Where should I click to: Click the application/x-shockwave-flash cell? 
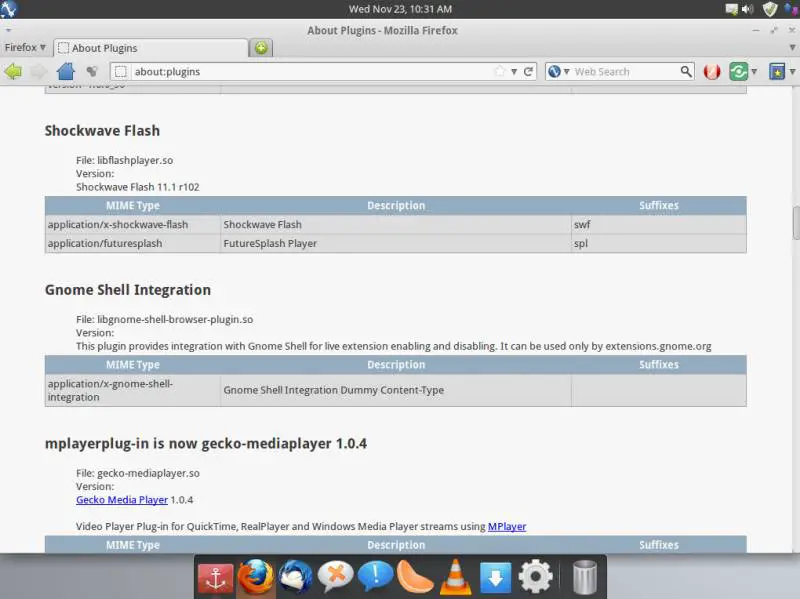[133, 224]
